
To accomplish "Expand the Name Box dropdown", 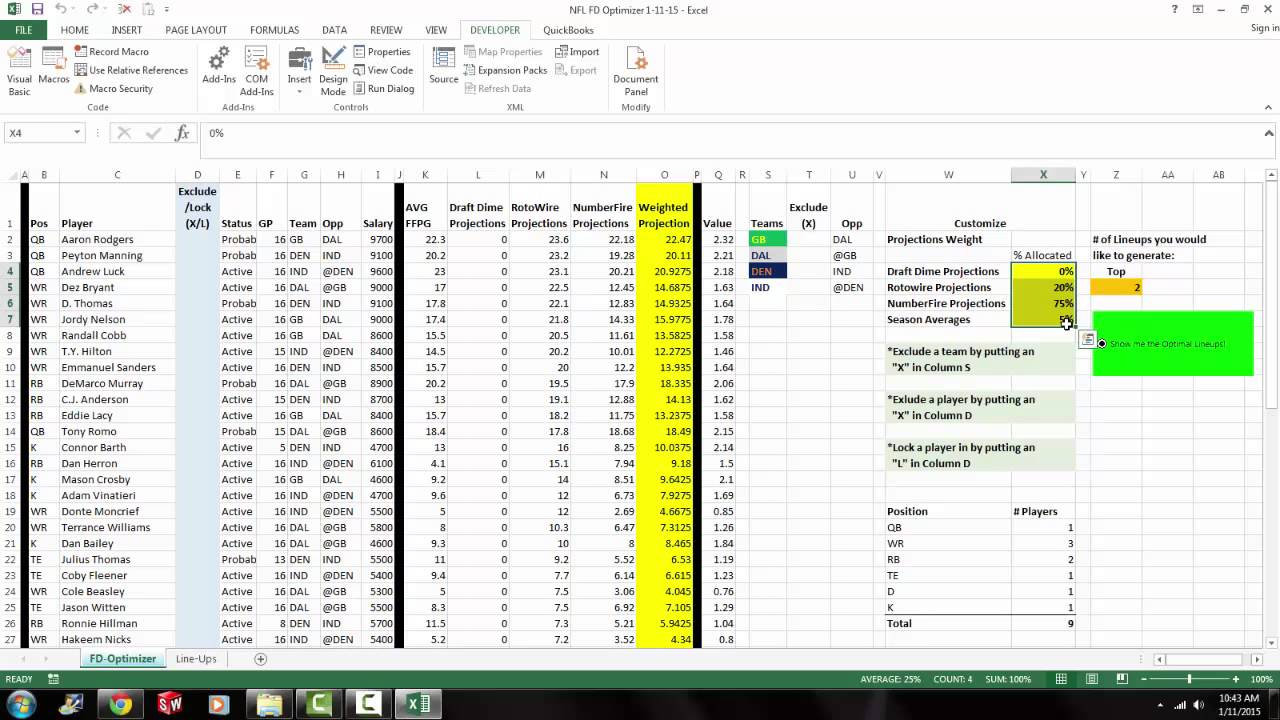I will (x=76, y=133).
